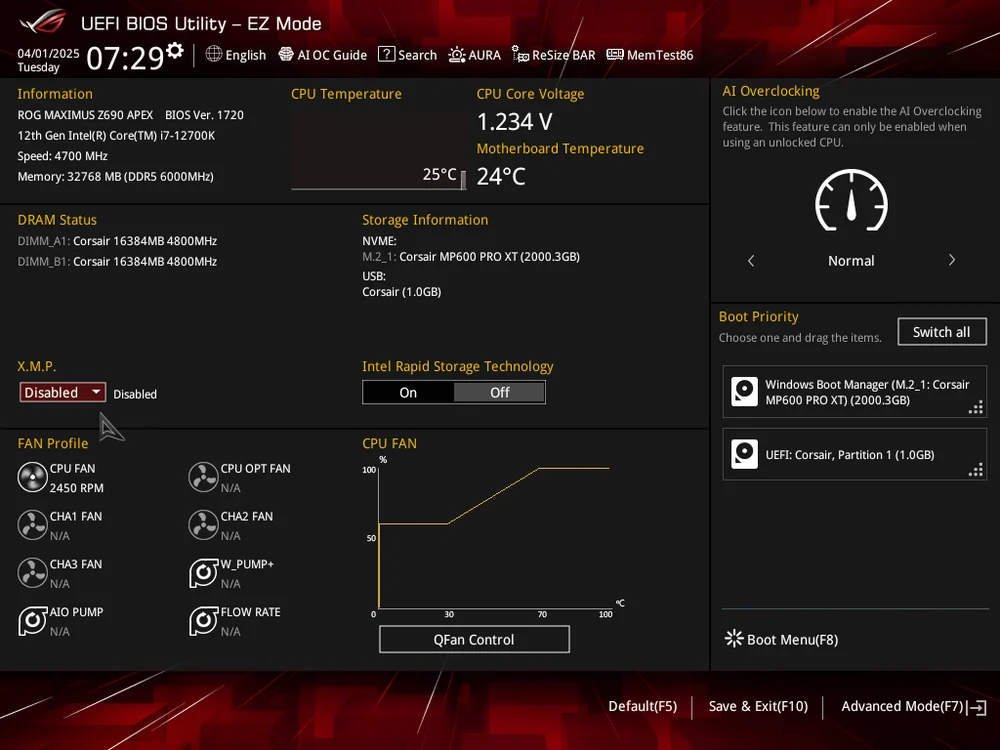Click the globe language icon
Image resolution: width=1000 pixels, height=750 pixels.
pos(214,54)
